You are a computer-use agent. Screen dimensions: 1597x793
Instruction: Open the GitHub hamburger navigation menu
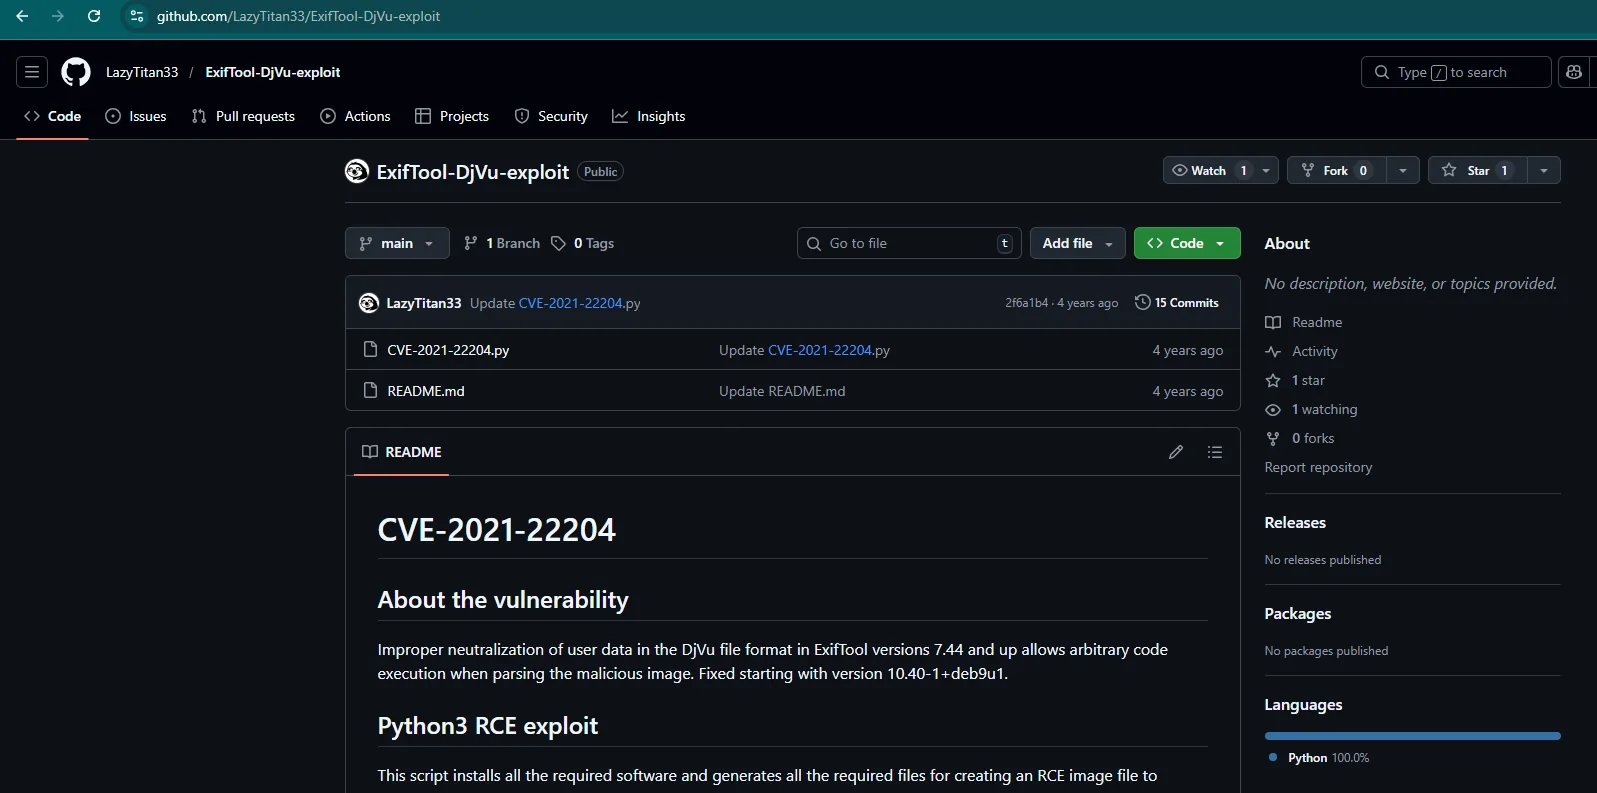[x=32, y=72]
